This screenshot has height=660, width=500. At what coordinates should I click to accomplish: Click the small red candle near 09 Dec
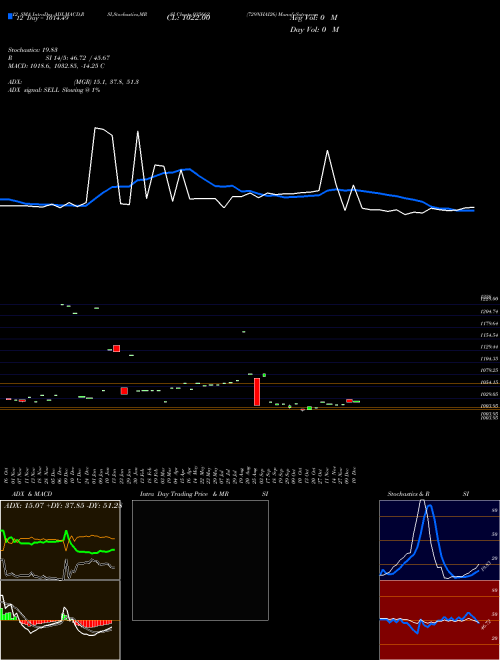click(x=349, y=401)
